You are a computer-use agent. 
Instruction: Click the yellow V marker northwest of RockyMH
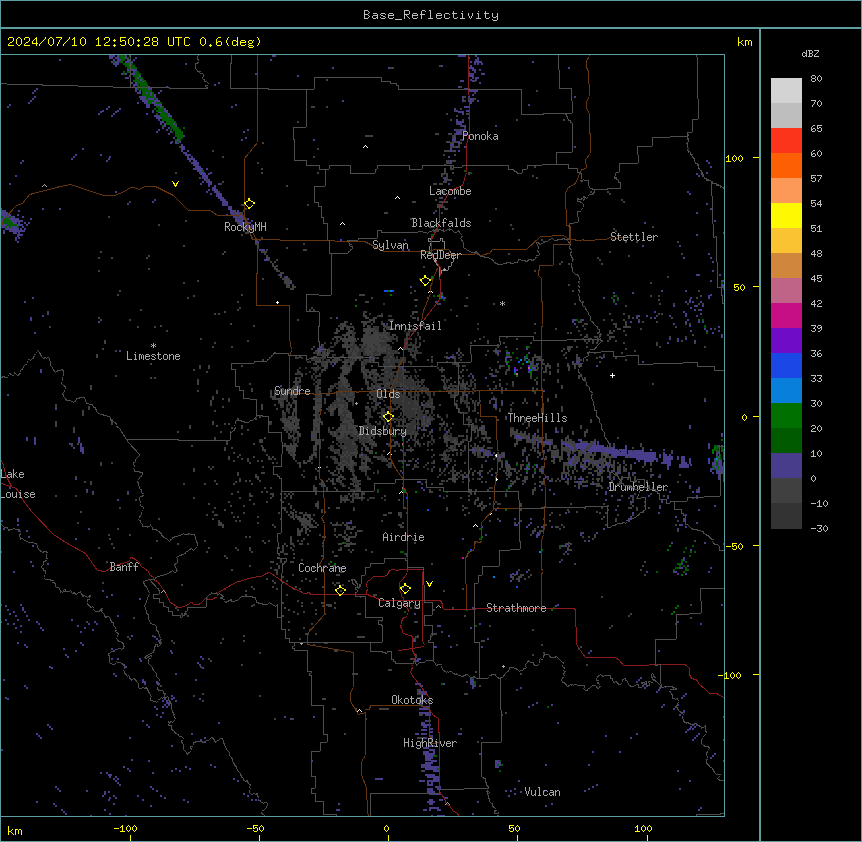[x=175, y=184]
